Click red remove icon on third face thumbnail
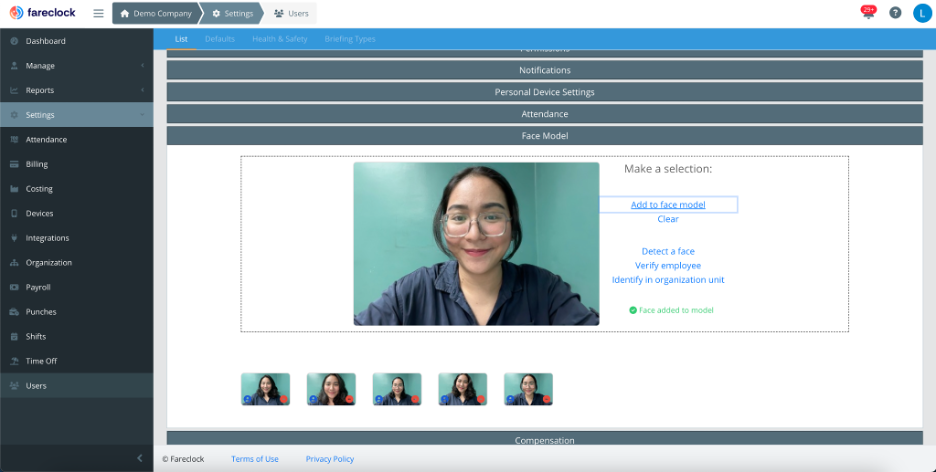936x472 pixels. click(x=415, y=399)
